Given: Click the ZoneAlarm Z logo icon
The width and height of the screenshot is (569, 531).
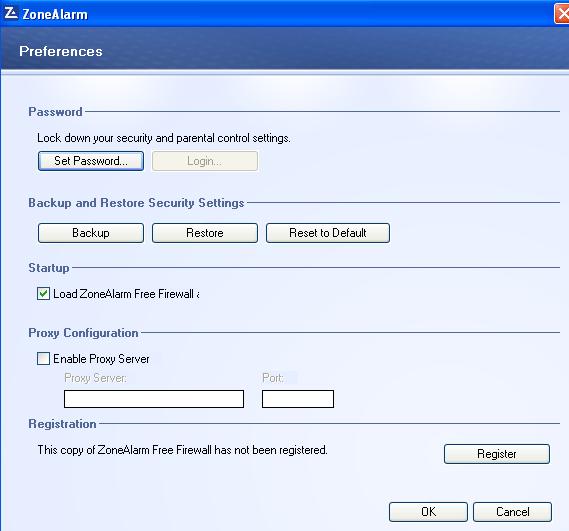Looking at the screenshot, I should (11, 13).
